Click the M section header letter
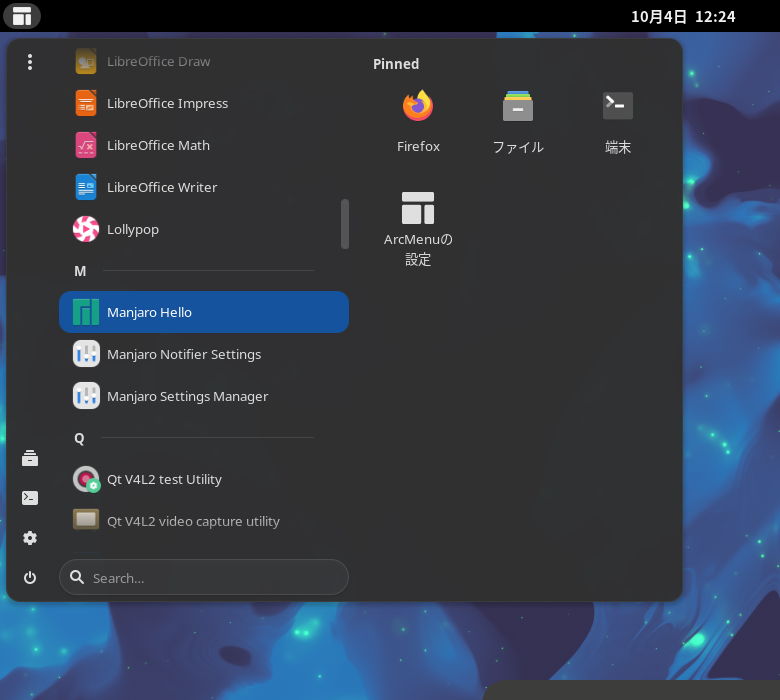 coord(80,271)
